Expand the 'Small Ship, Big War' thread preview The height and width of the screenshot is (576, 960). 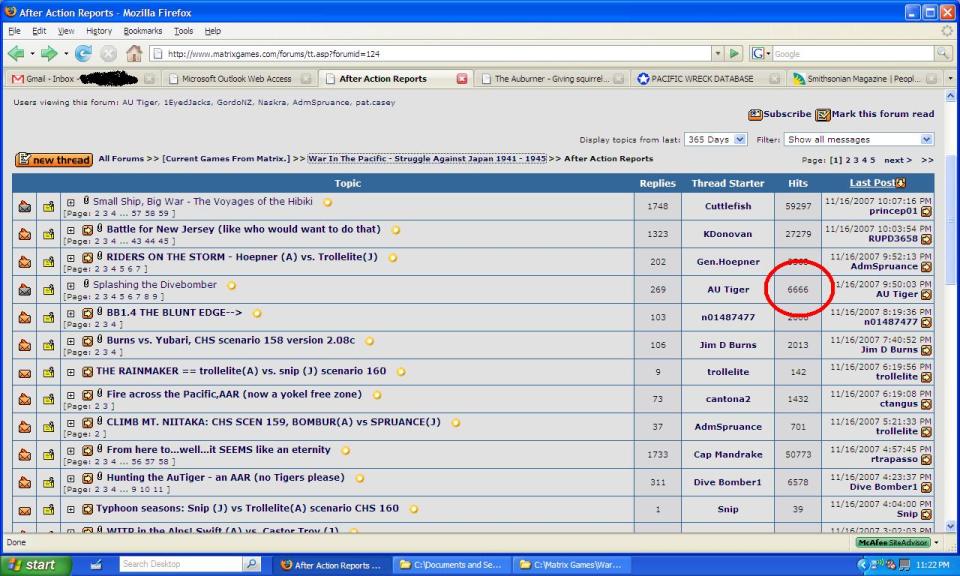70,202
